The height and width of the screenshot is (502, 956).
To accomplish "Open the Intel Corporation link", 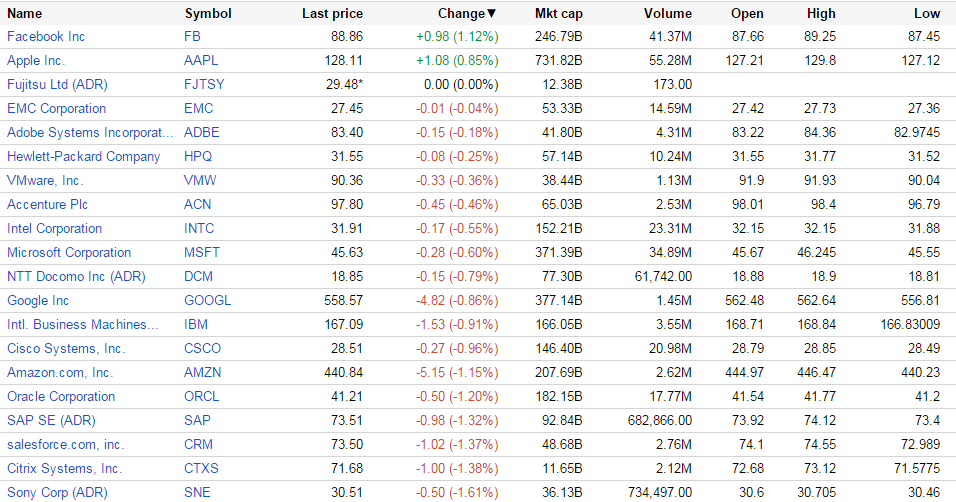I will click(54, 228).
